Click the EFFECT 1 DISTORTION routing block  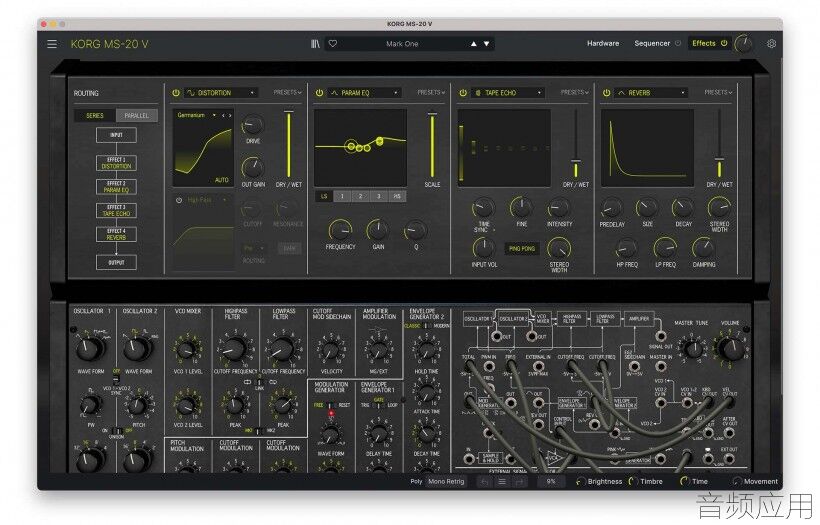pyautogui.click(x=116, y=163)
